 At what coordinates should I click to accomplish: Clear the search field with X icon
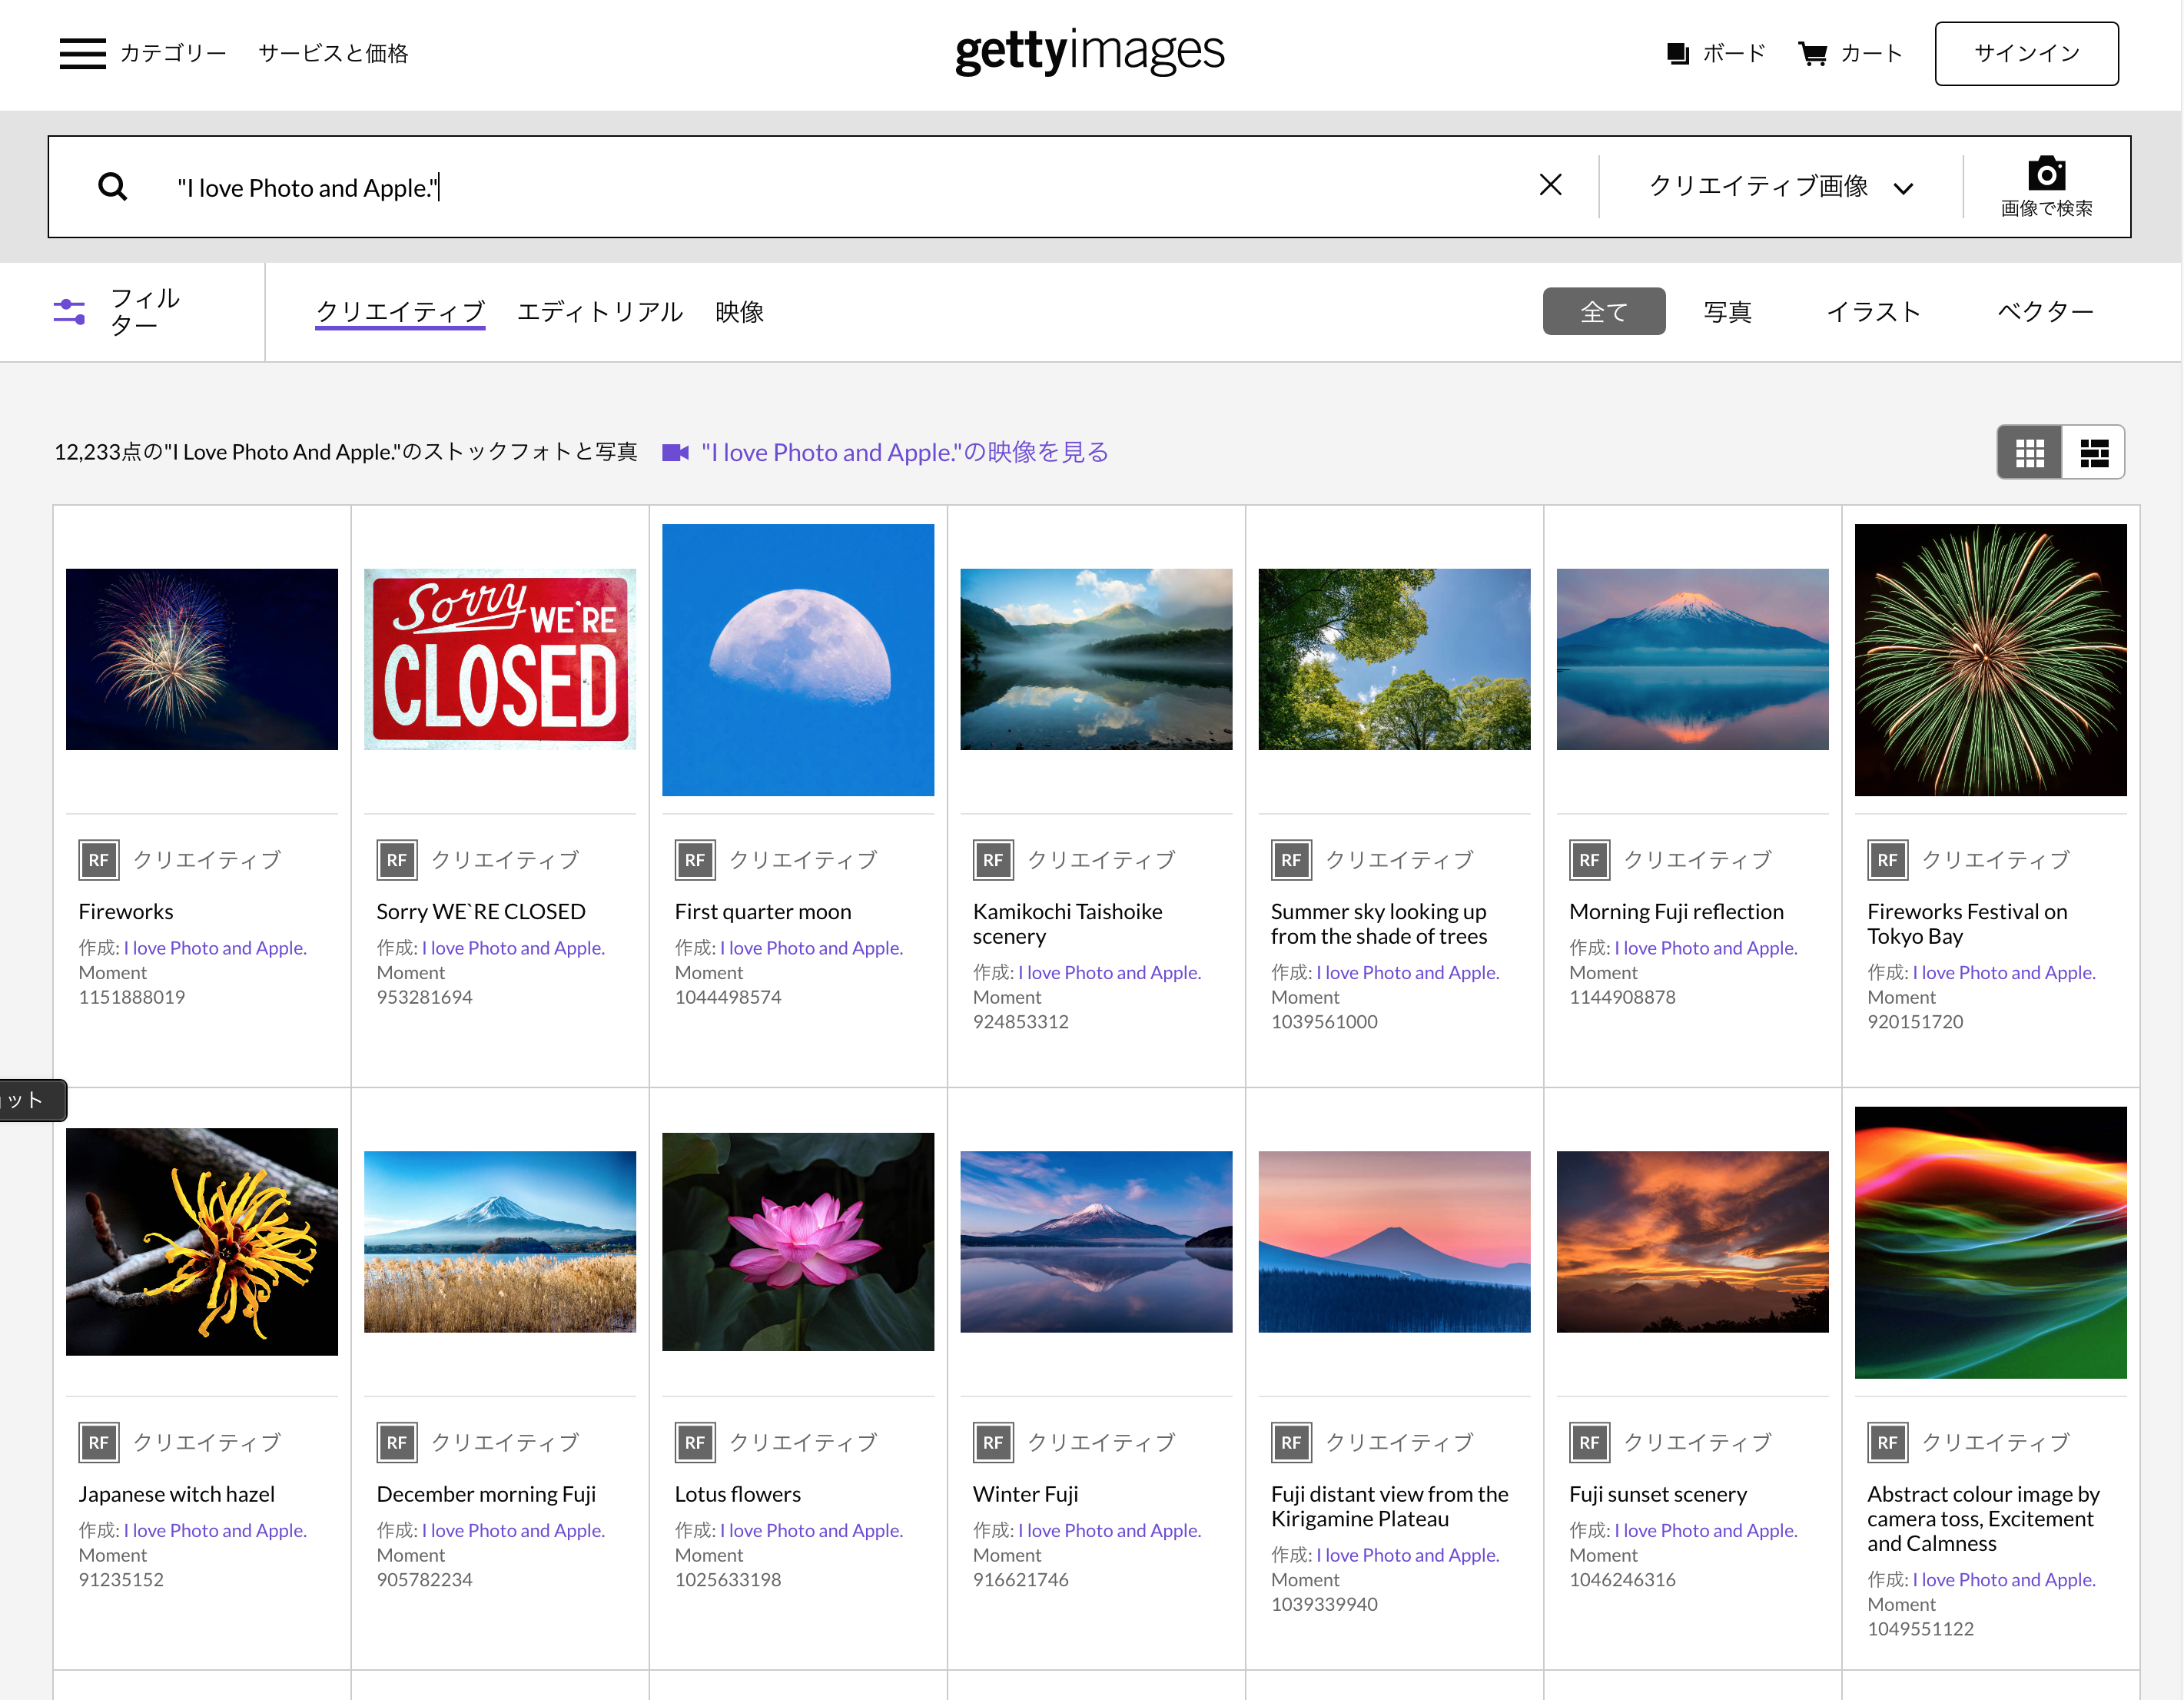[x=1549, y=185]
